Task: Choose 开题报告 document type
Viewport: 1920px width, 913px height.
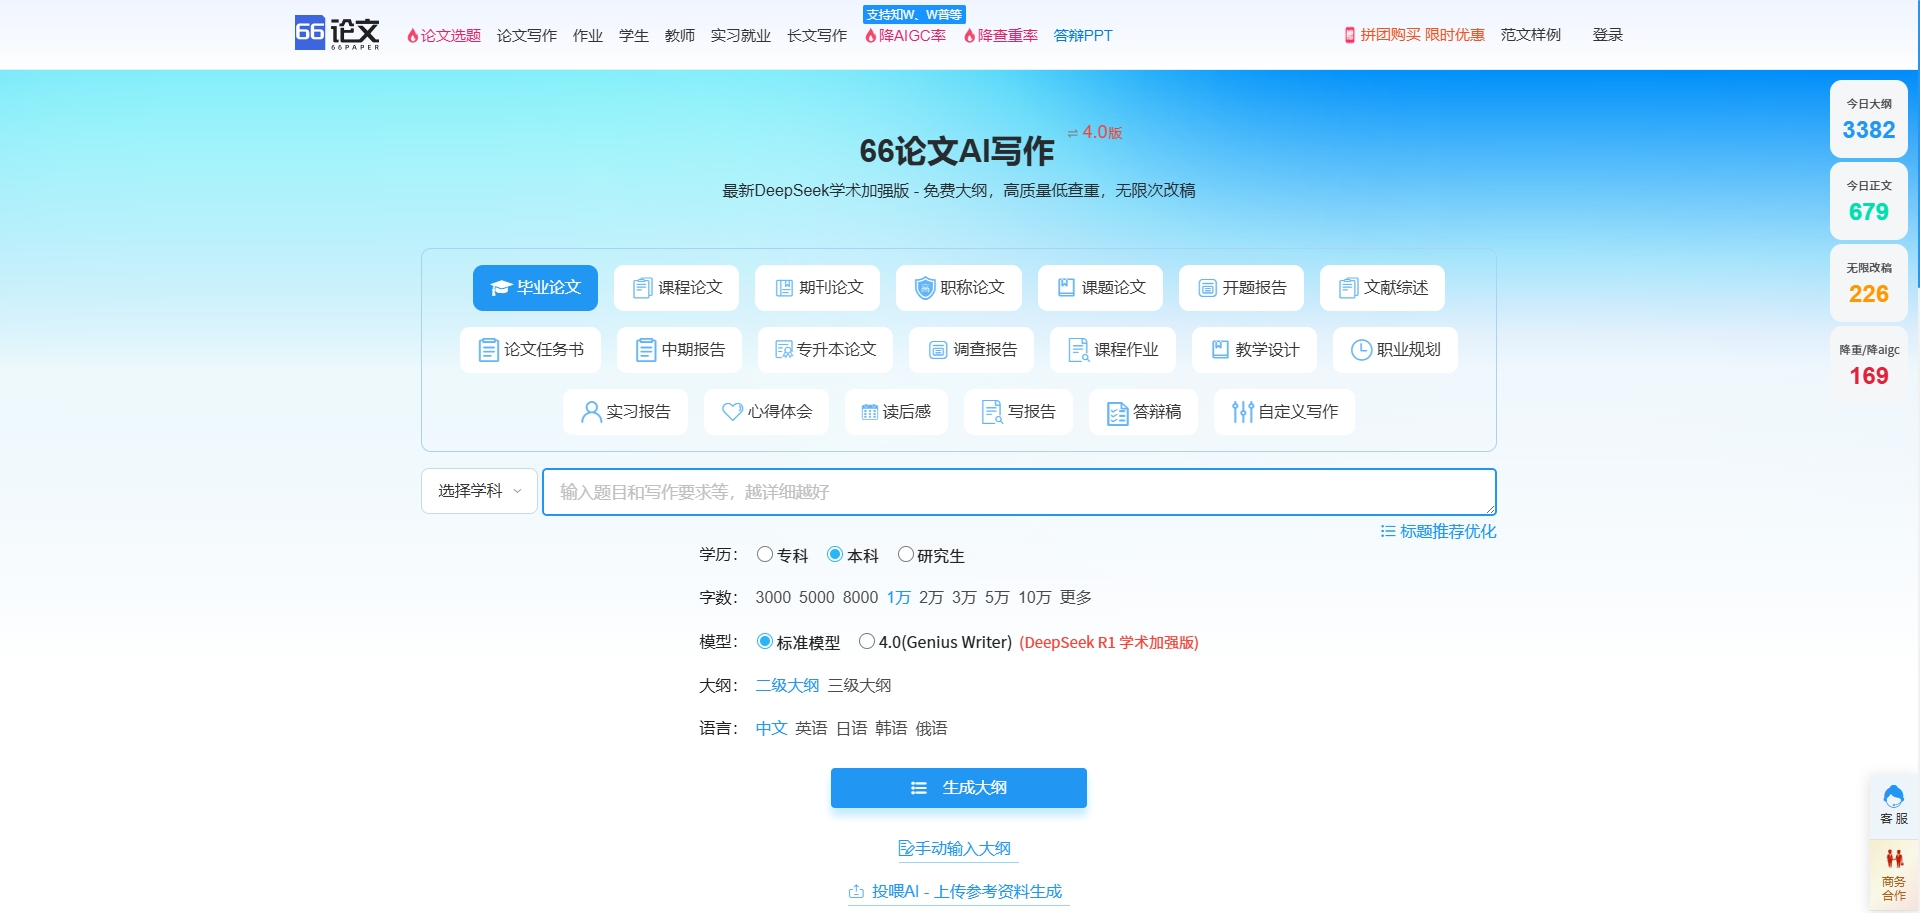Action: [x=1241, y=288]
